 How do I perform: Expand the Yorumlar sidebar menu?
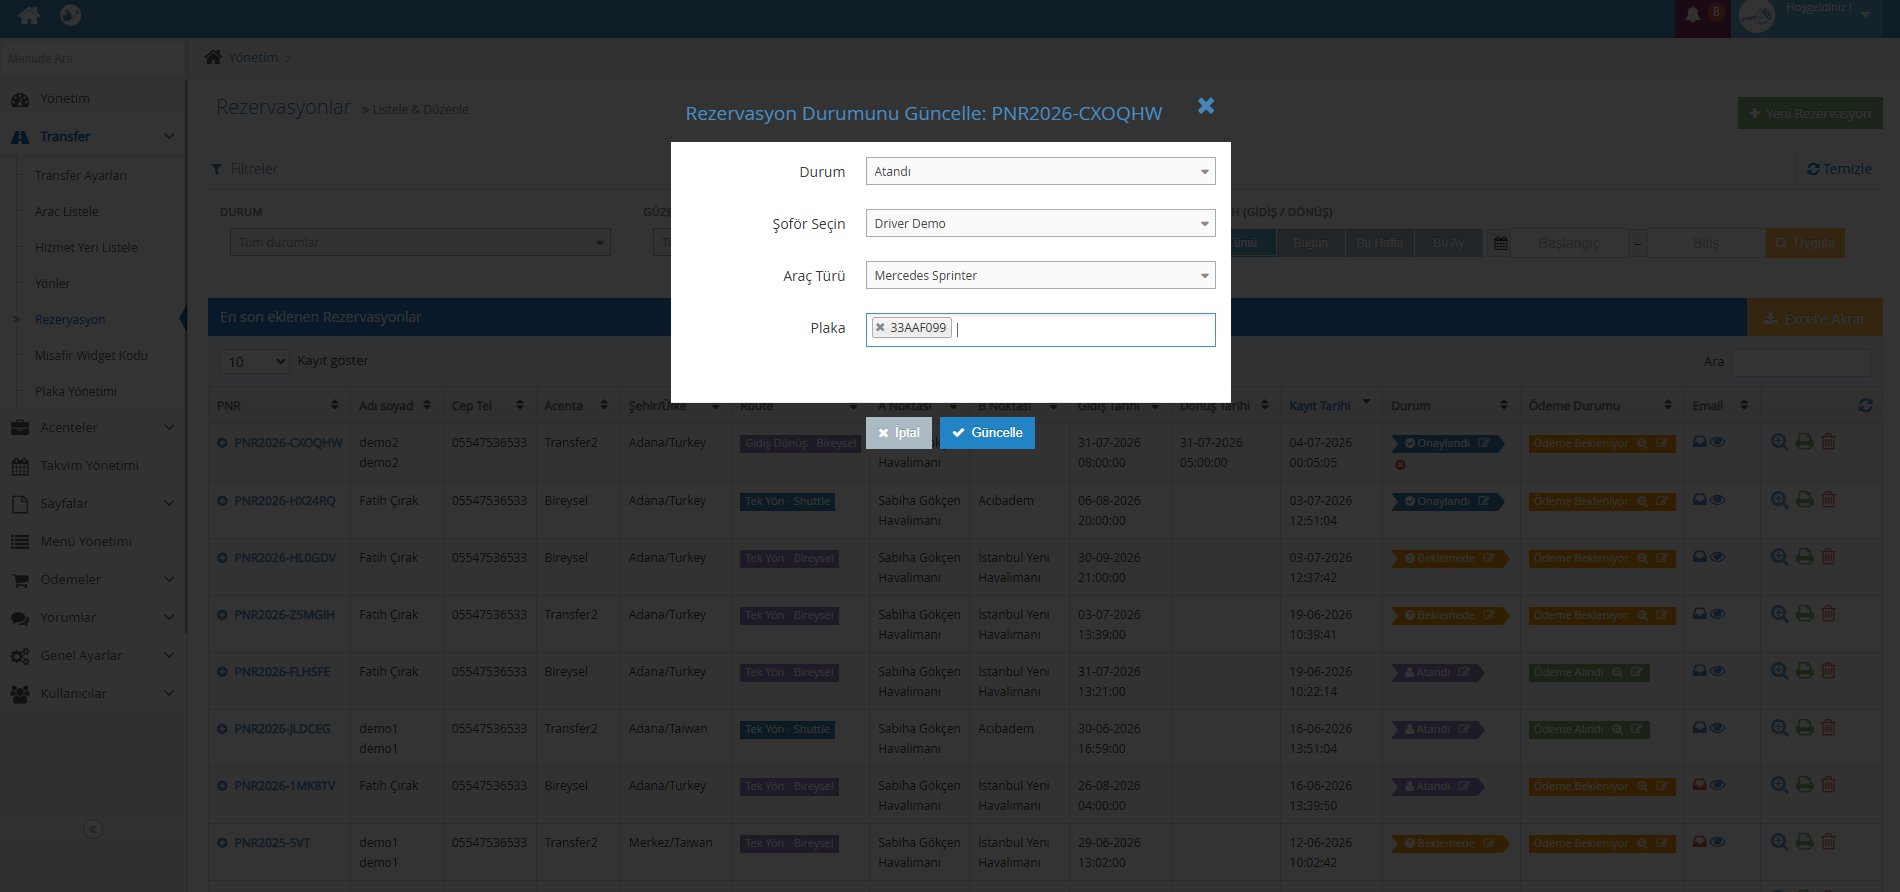92,618
